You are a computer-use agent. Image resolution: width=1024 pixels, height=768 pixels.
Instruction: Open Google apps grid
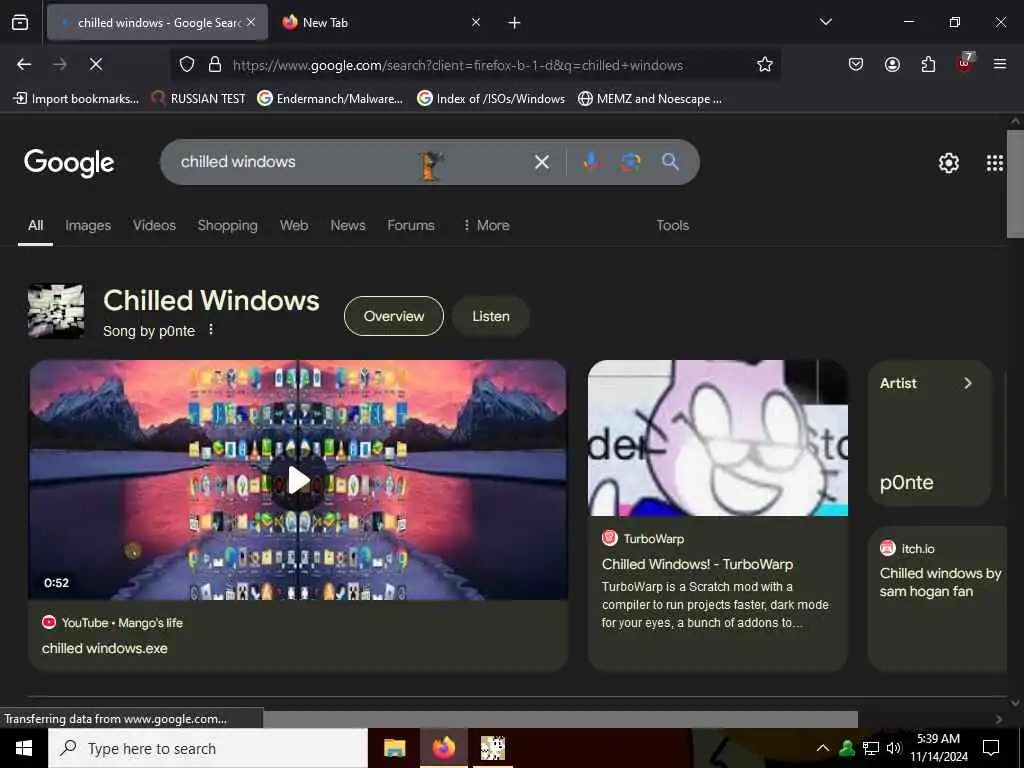[x=995, y=163]
